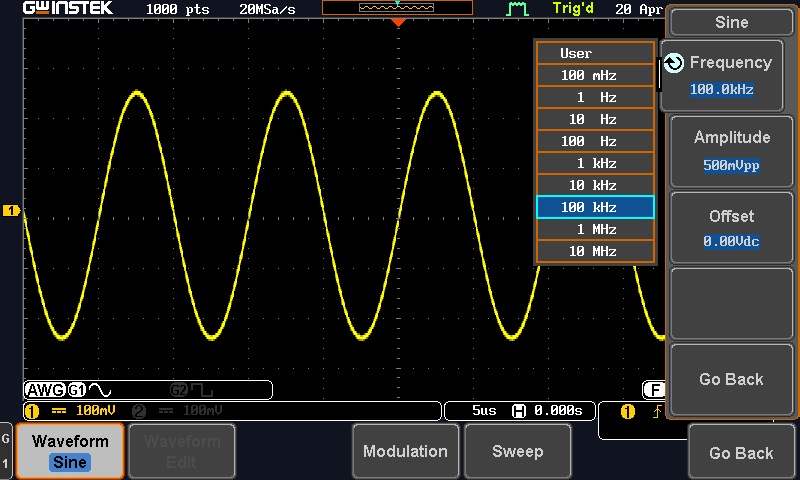800x480 pixels.
Task: Choose 10 Hz in the frequency list
Action: (595, 119)
